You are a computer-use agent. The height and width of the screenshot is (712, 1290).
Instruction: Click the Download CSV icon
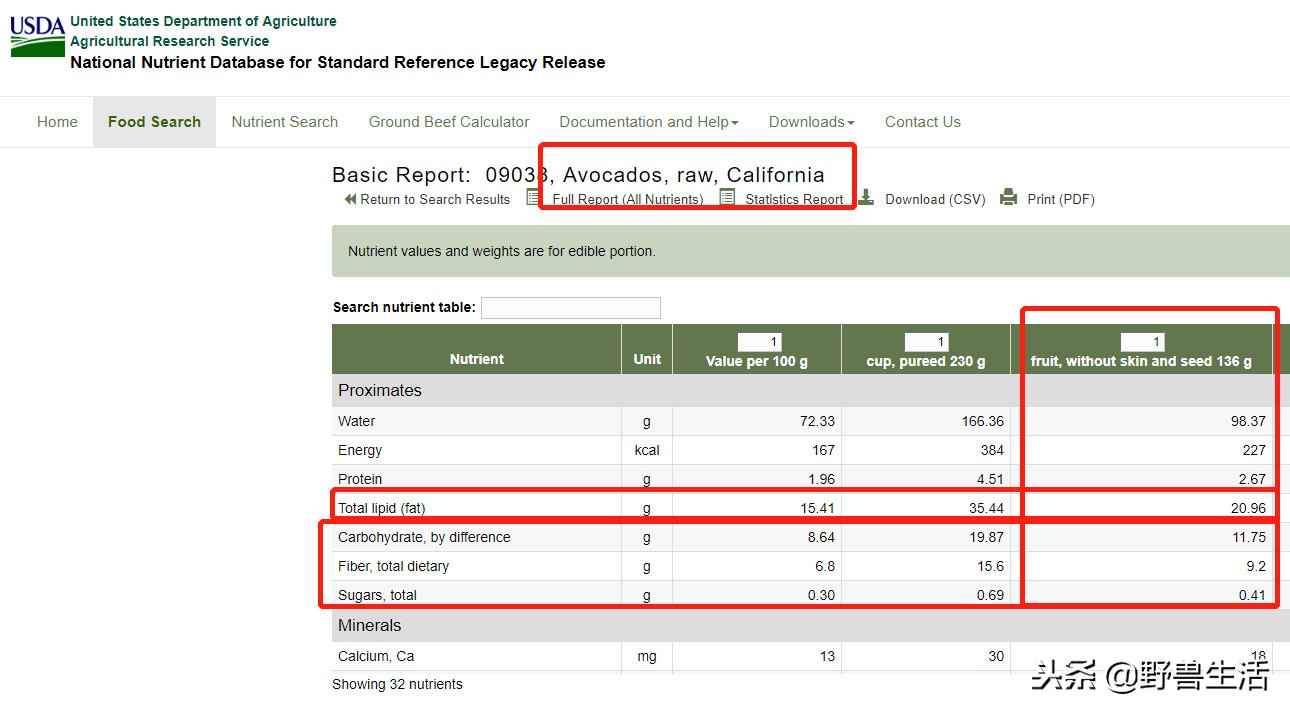click(x=866, y=197)
